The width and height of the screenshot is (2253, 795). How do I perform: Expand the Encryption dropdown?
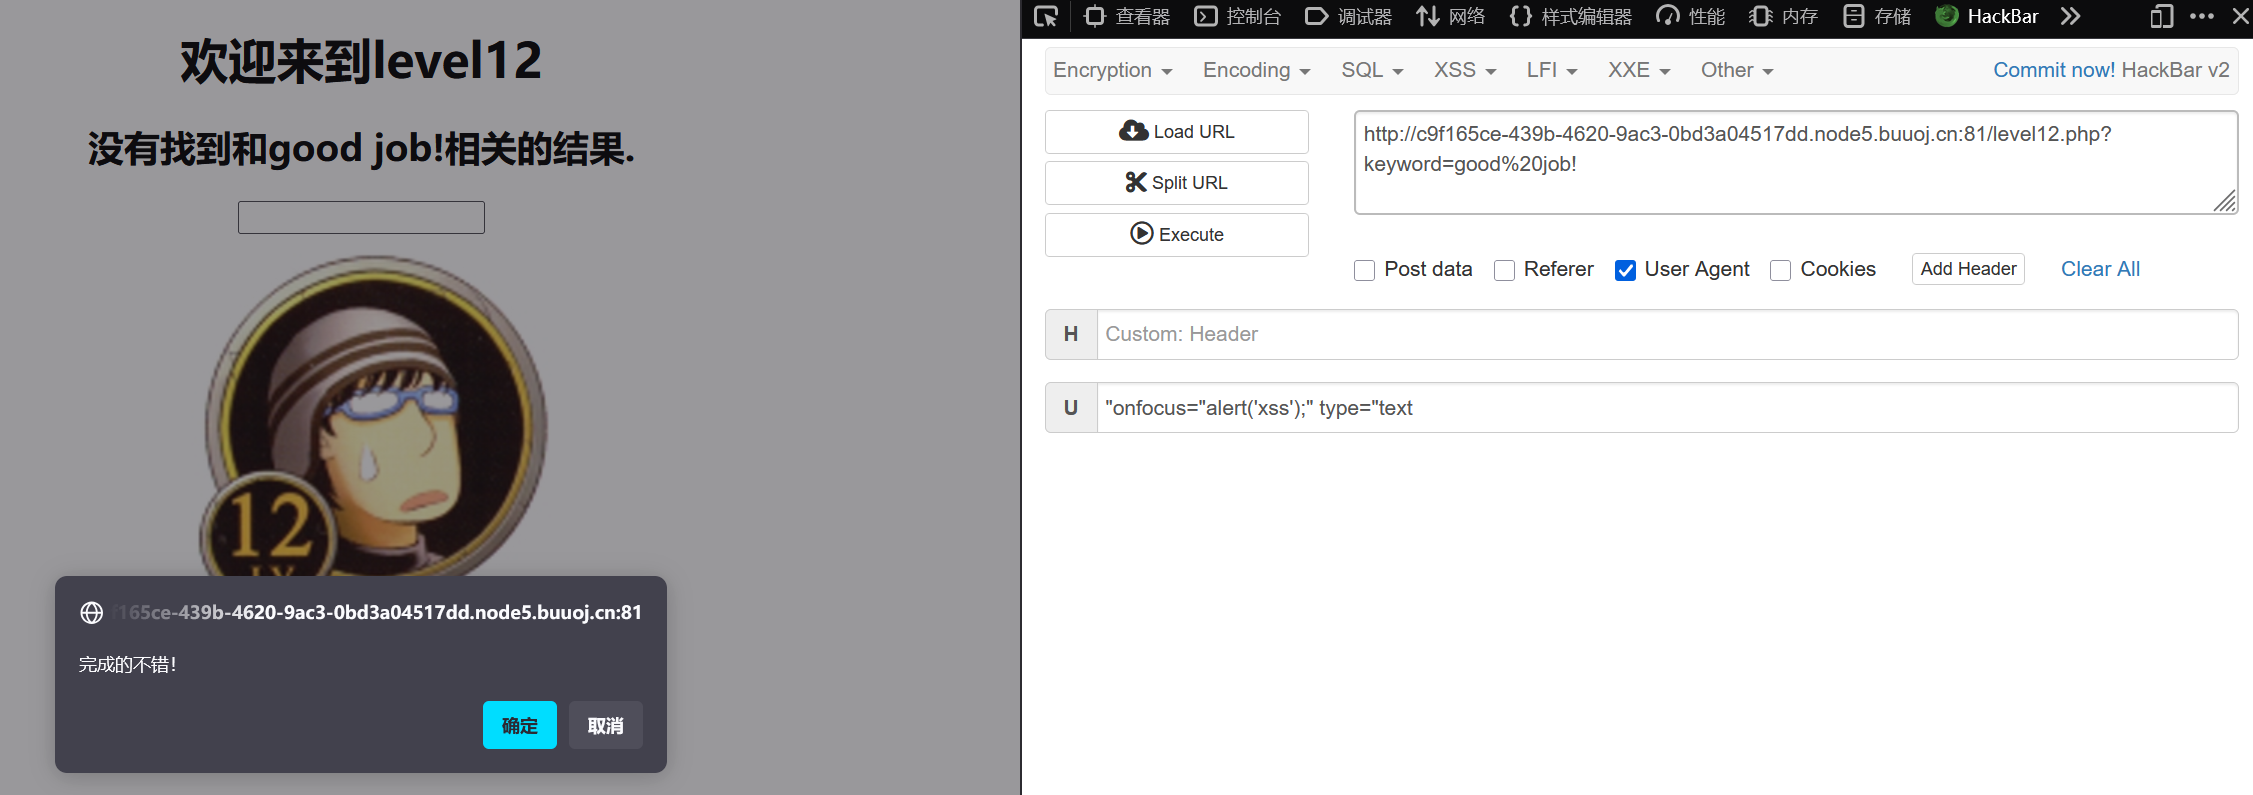click(x=1112, y=71)
